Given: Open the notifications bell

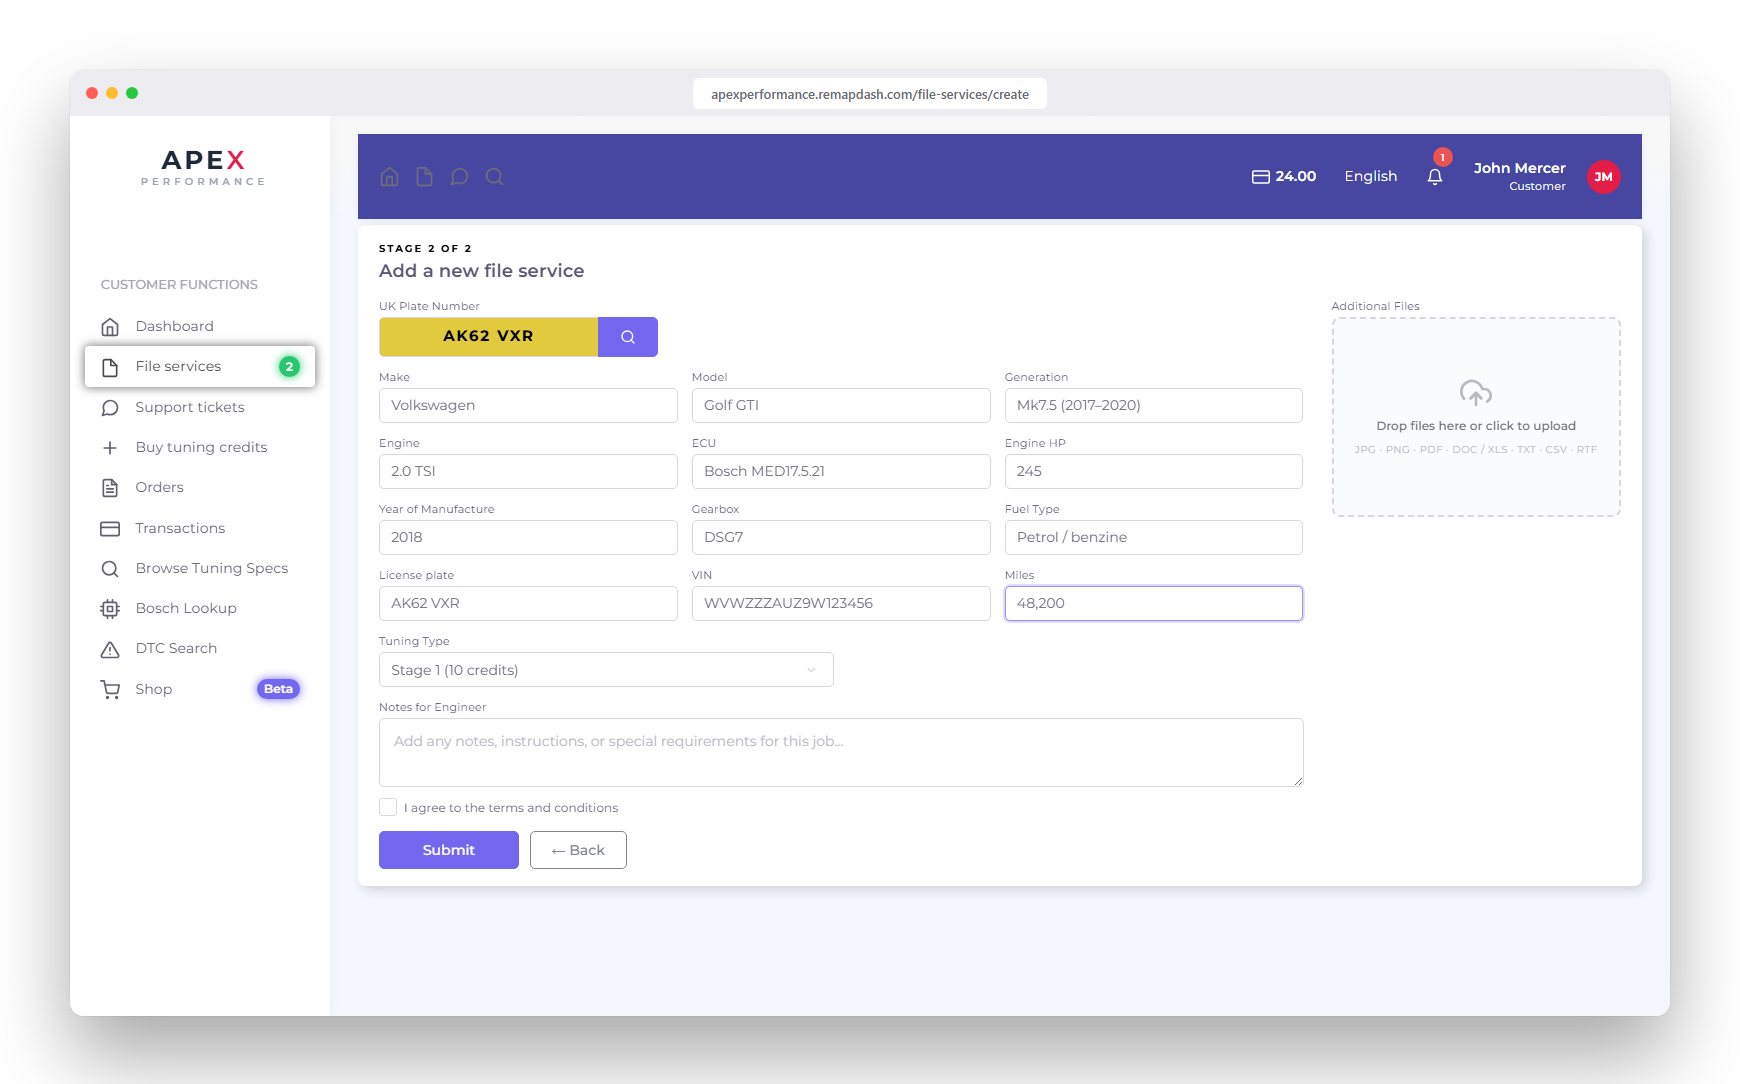Looking at the screenshot, I should click(1435, 177).
